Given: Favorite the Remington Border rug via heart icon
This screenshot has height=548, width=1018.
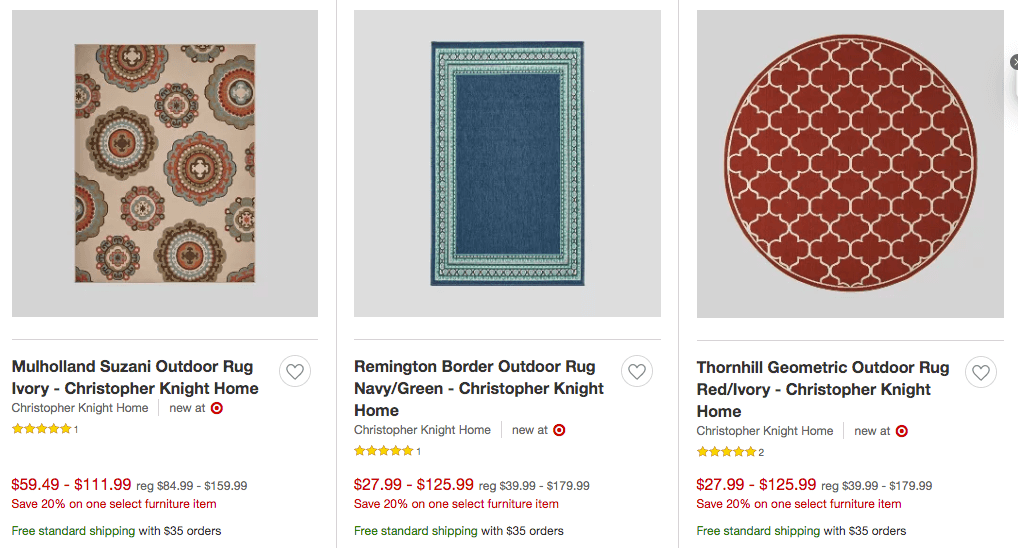Looking at the screenshot, I should click(637, 371).
